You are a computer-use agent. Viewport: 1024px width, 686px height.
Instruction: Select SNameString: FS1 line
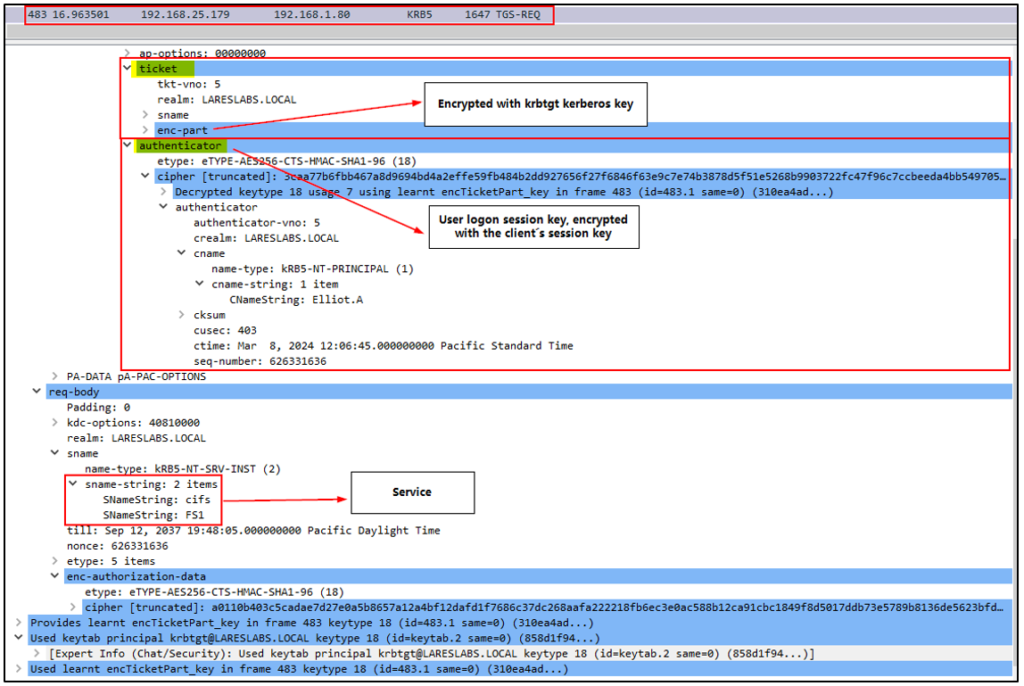point(153,515)
